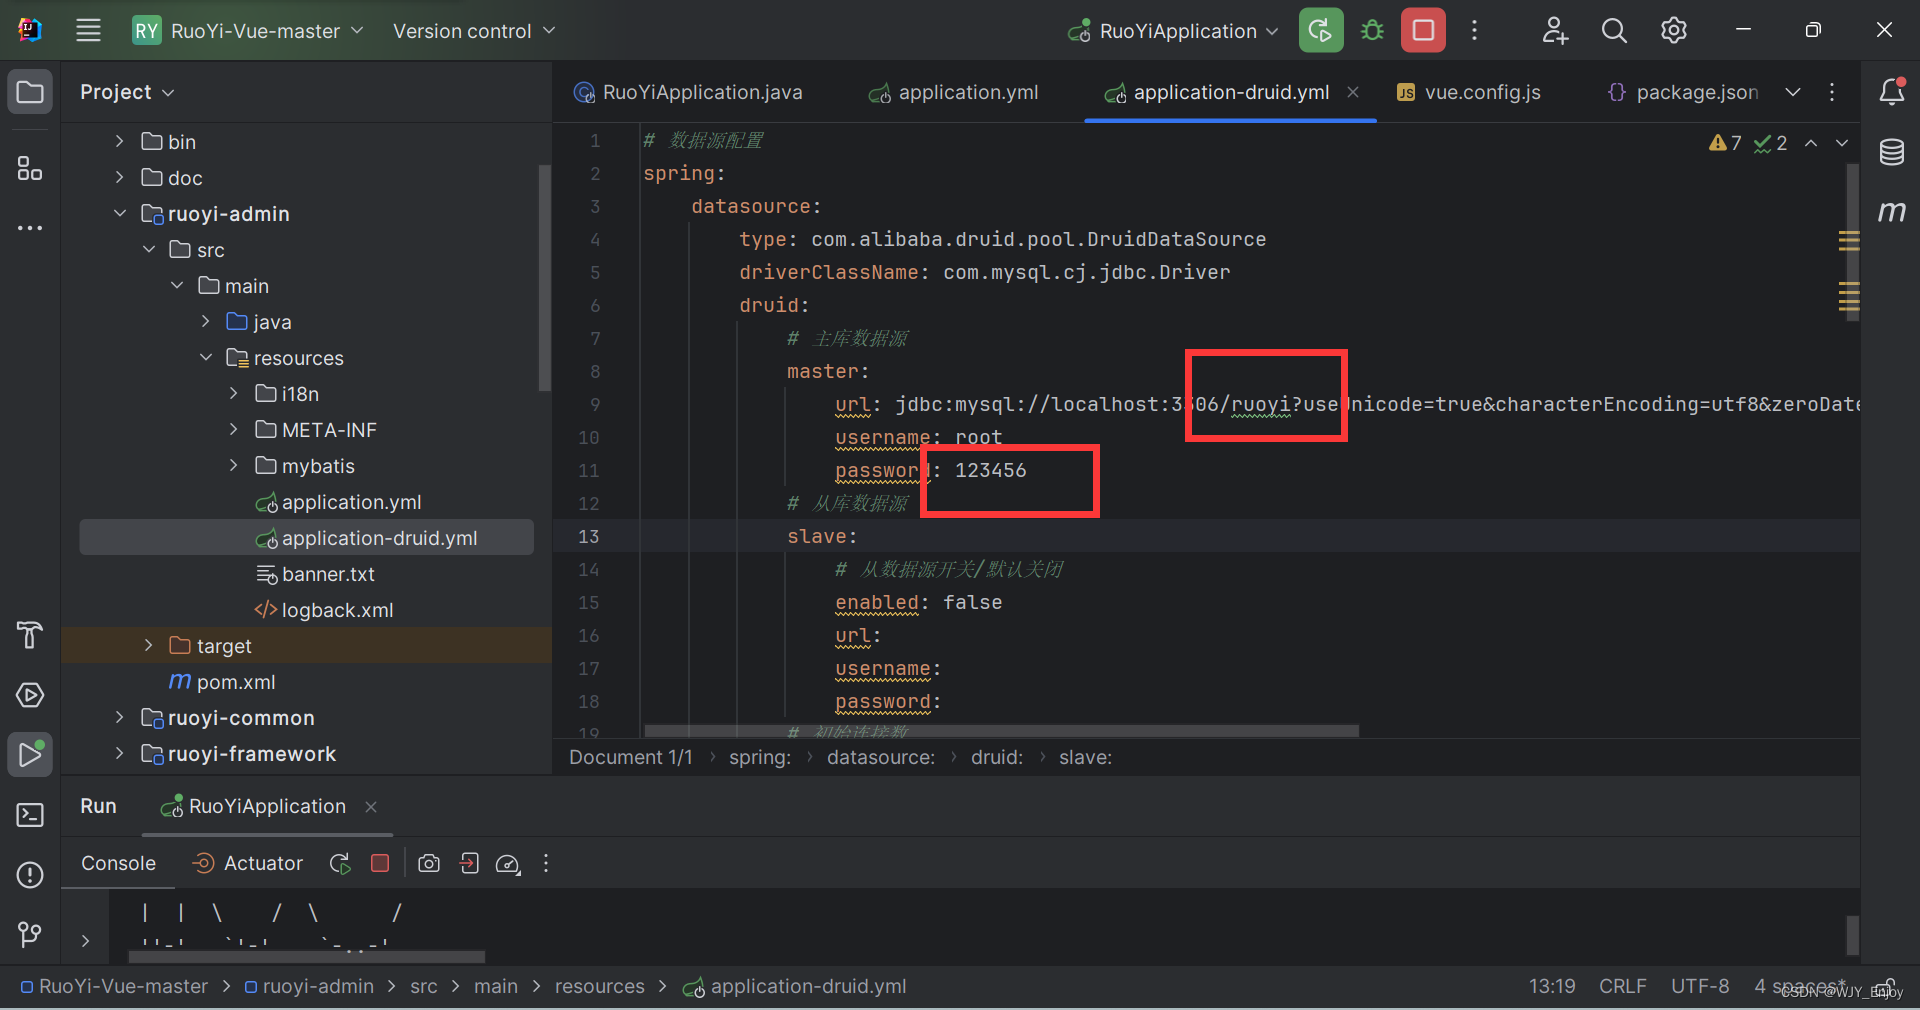Select the Console tab
The image size is (1920, 1010).
pos(118,863)
